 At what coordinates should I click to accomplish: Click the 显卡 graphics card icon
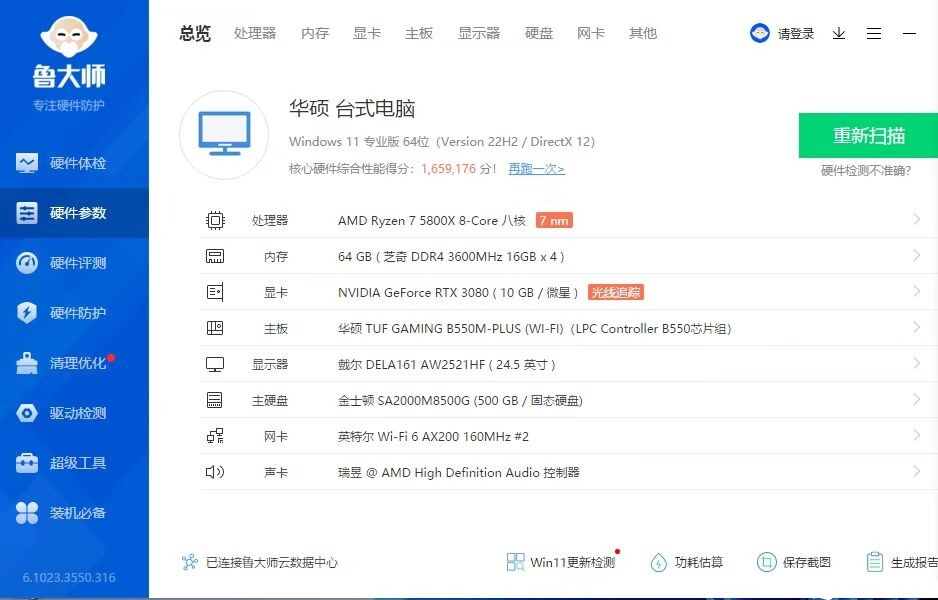(x=215, y=292)
